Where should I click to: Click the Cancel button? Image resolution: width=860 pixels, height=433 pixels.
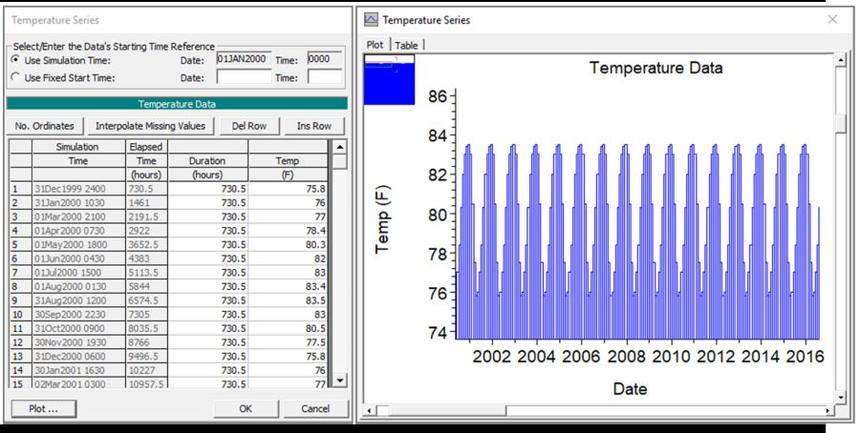tap(315, 408)
